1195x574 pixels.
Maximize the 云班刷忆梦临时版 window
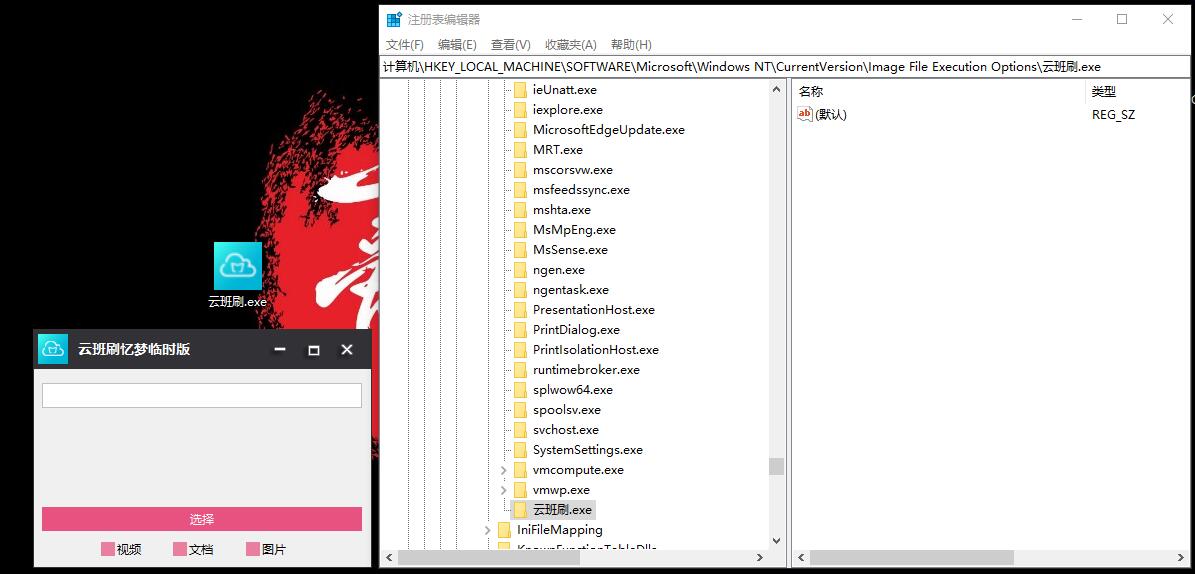313,350
